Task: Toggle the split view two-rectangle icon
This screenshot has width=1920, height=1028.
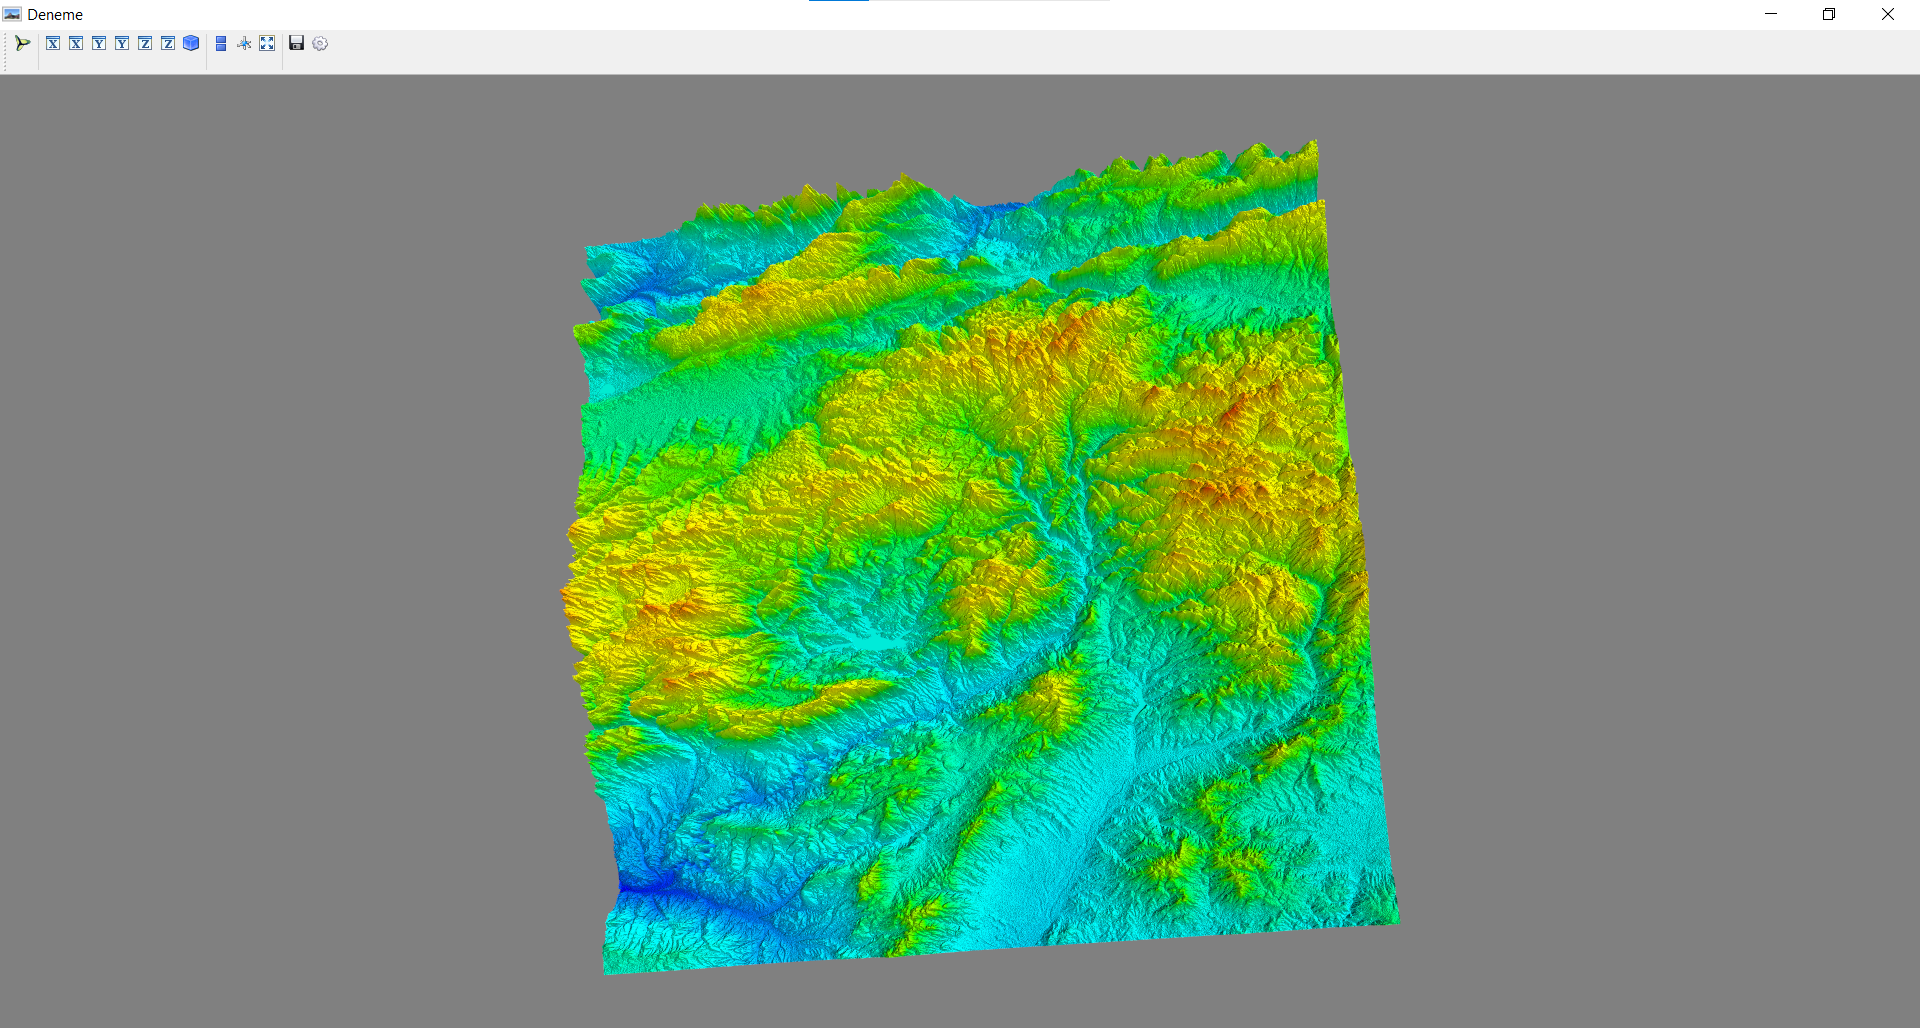Action: click(221, 43)
